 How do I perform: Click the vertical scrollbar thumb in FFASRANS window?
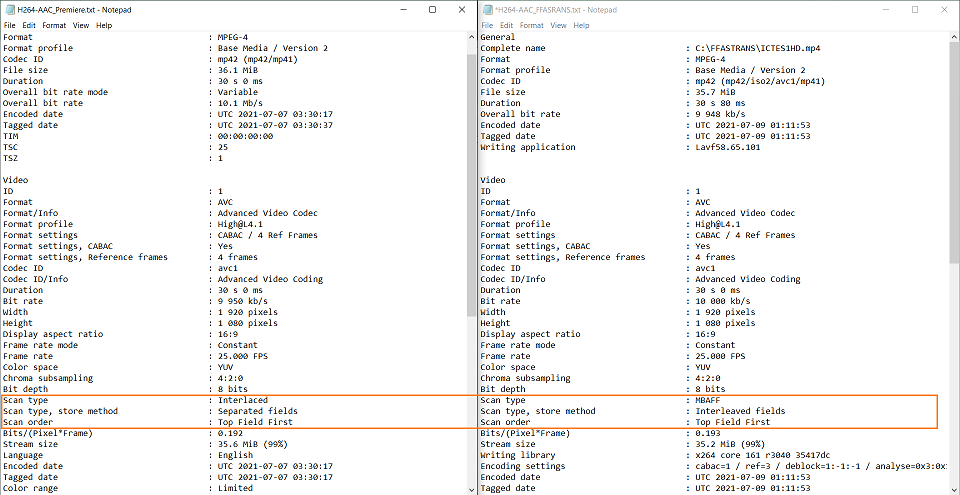[954, 153]
